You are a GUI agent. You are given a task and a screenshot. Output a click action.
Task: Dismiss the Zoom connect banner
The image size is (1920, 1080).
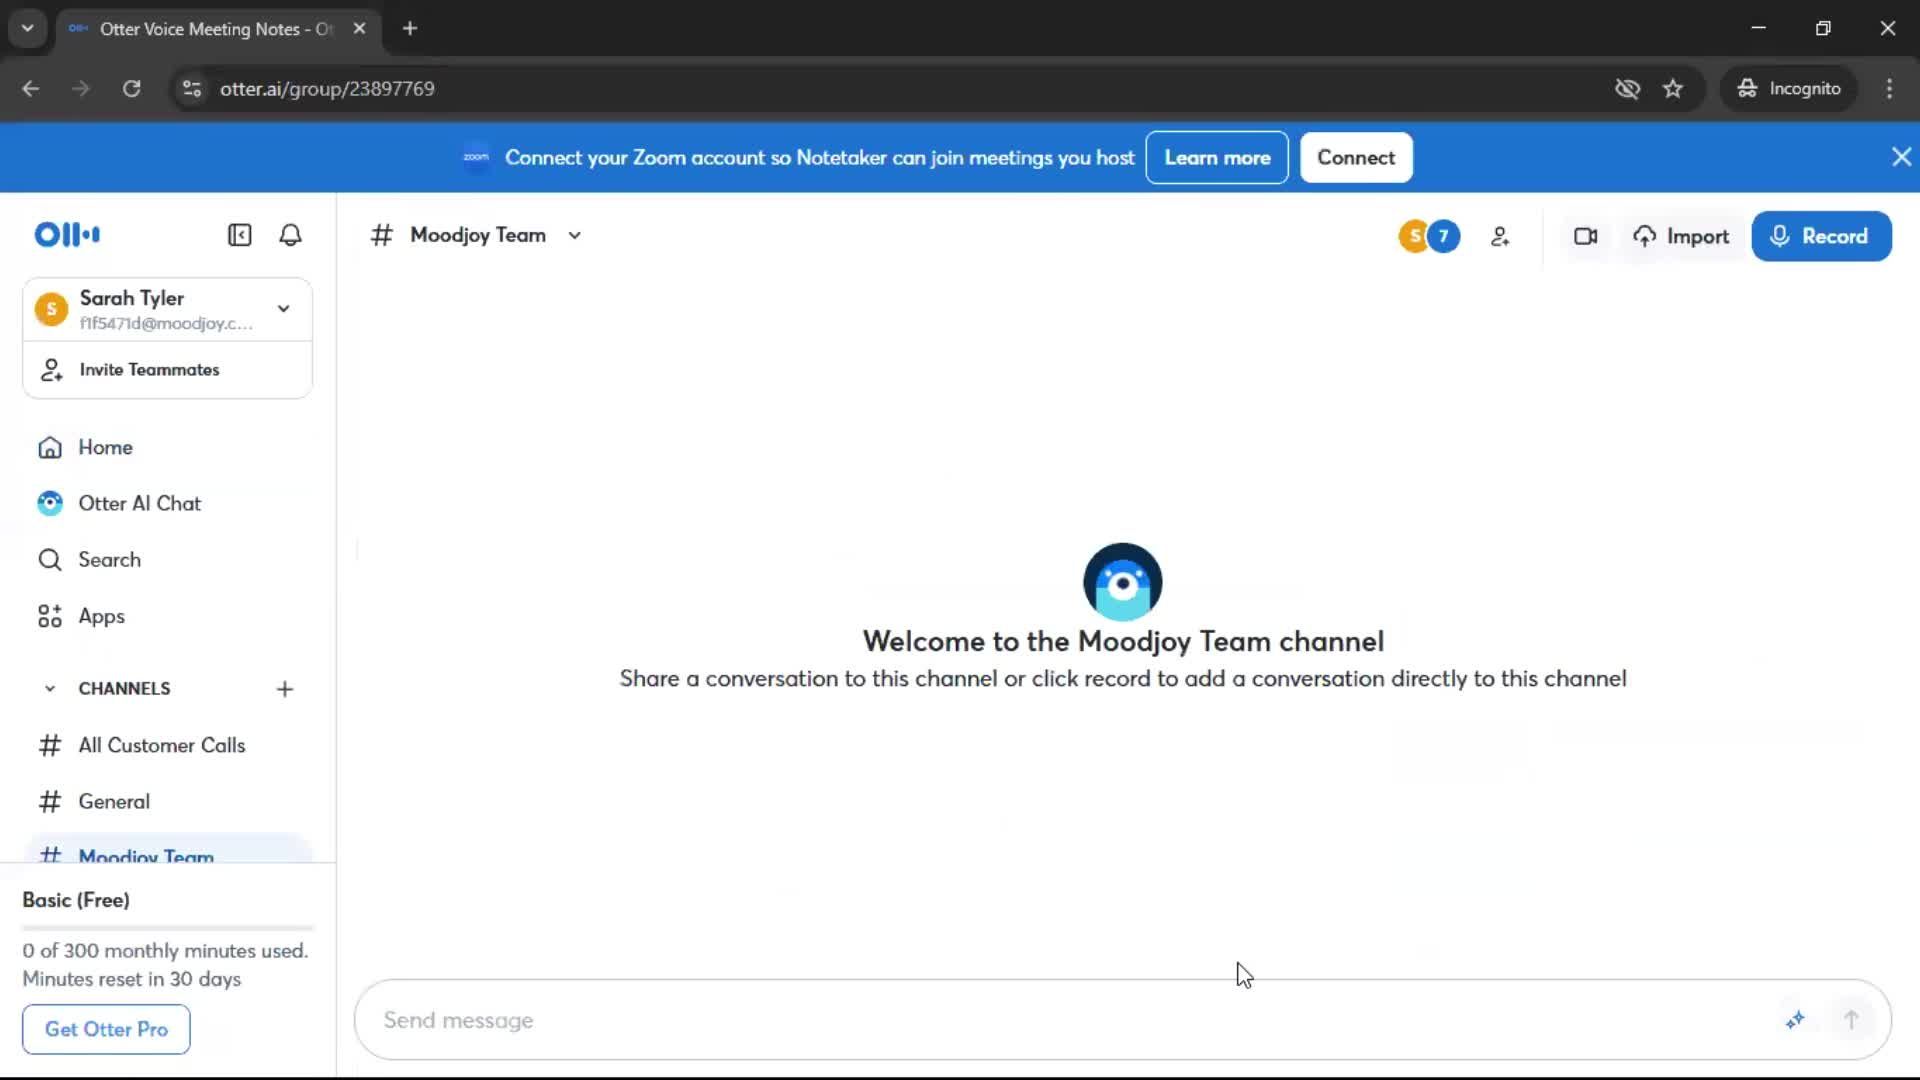(1901, 157)
